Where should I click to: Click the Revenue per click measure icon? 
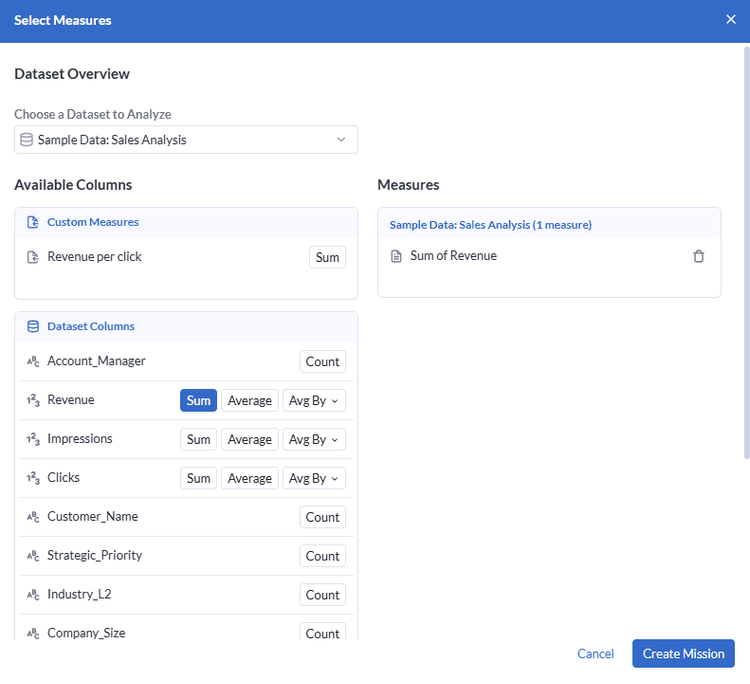tap(33, 257)
